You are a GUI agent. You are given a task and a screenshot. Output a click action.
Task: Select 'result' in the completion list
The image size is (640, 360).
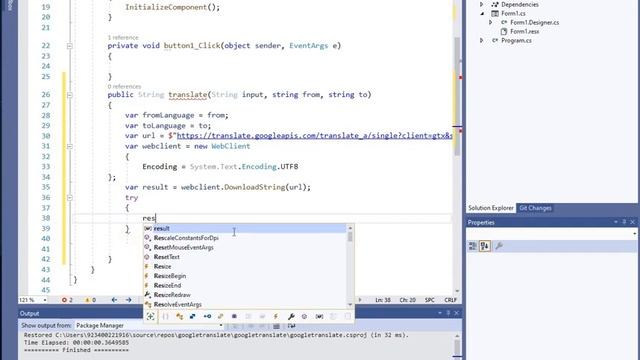point(244,229)
